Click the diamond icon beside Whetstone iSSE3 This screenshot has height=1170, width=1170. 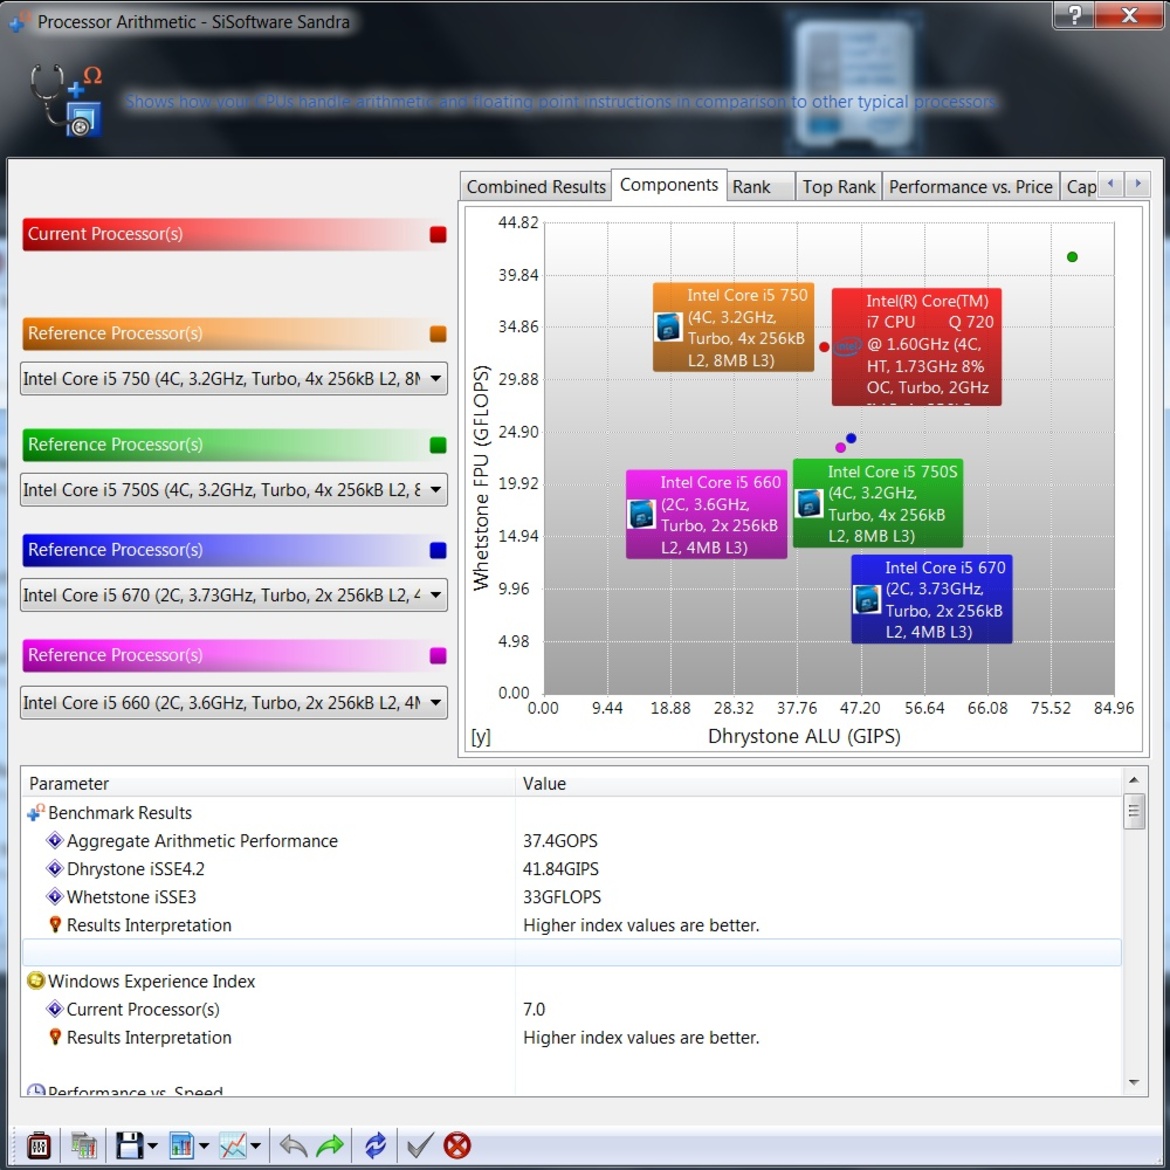[54, 896]
